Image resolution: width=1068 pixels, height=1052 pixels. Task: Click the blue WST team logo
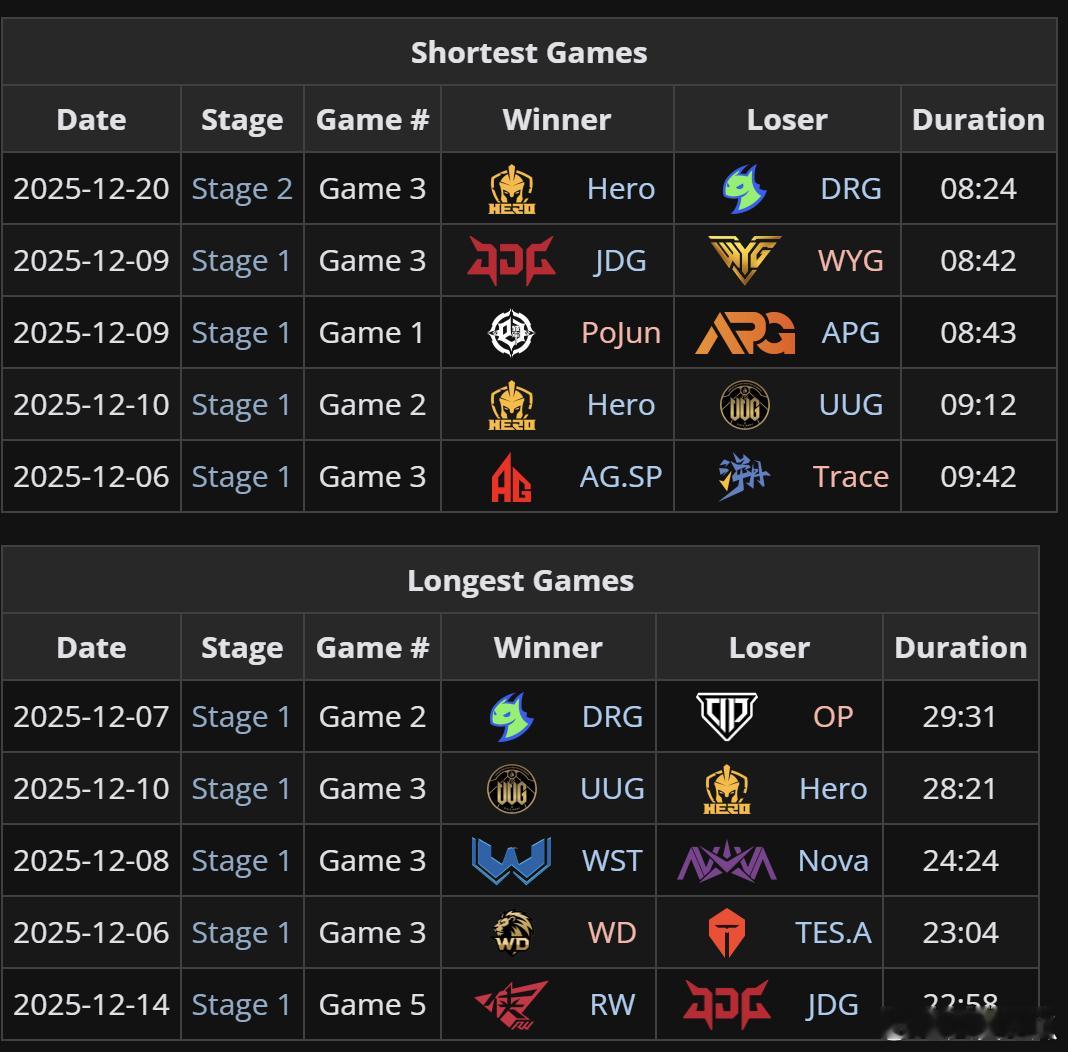pyautogui.click(x=511, y=861)
